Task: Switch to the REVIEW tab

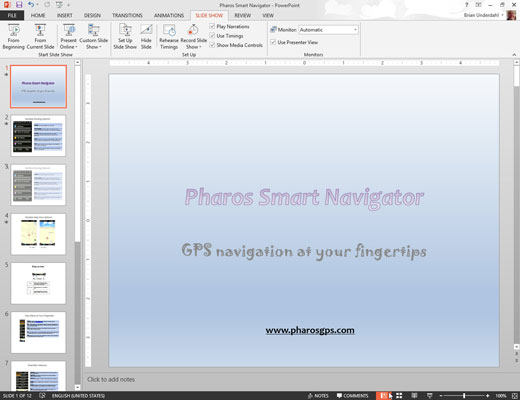Action: point(242,16)
